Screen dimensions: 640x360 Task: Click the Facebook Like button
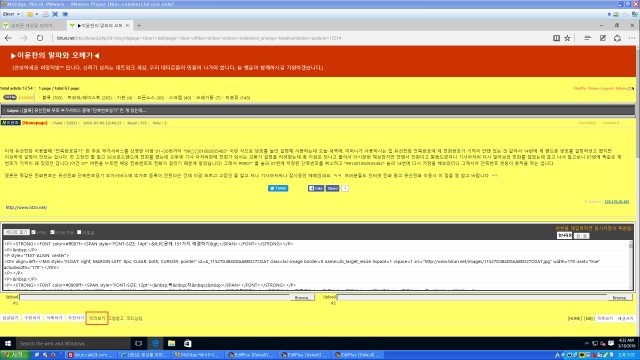316,188
